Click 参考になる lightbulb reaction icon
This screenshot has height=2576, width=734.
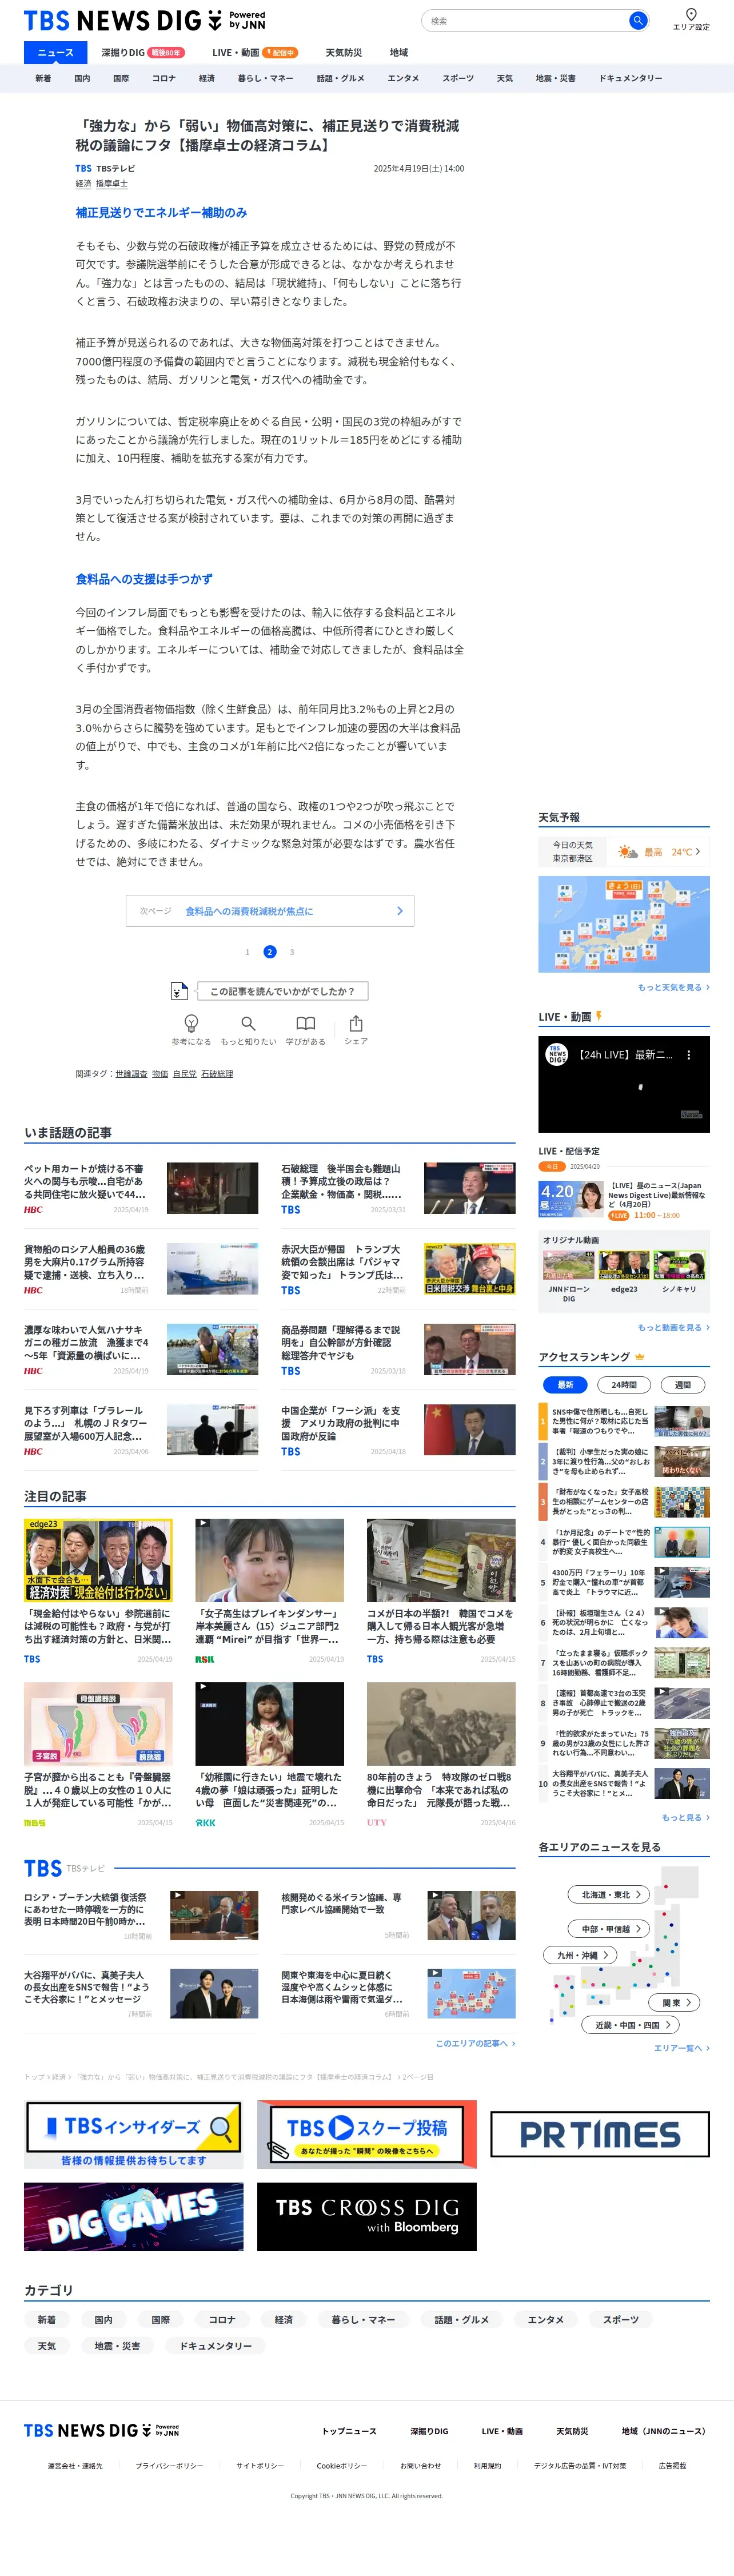tap(191, 1023)
